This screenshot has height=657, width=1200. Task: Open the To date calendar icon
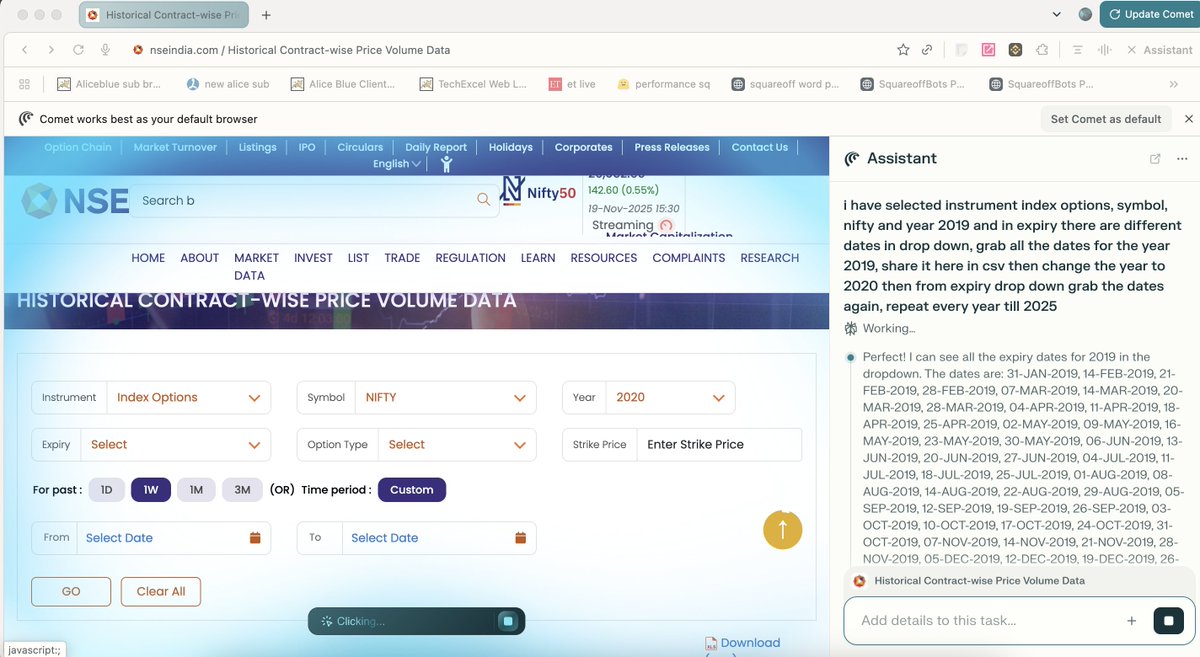point(521,538)
